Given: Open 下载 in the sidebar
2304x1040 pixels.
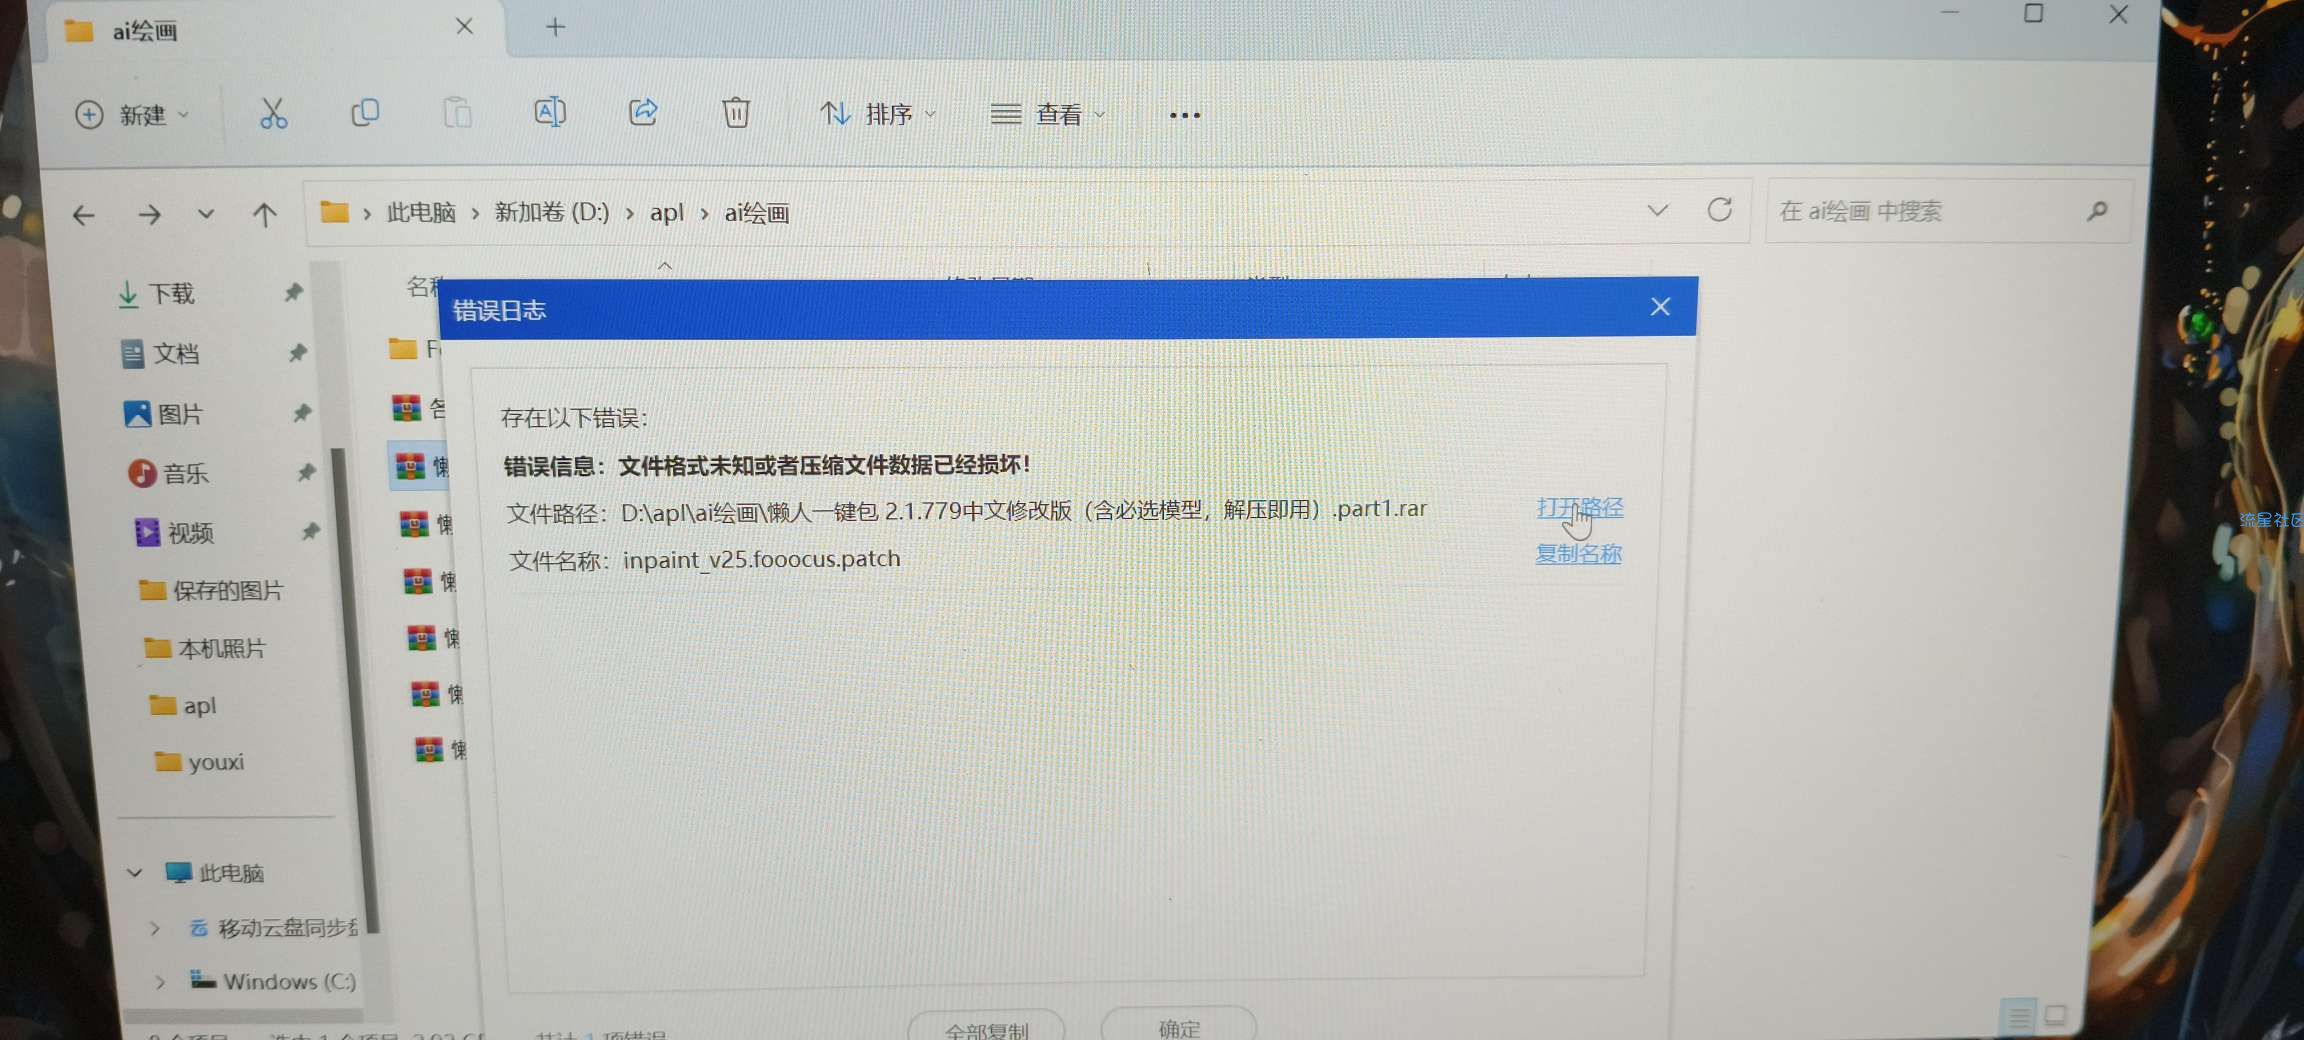Looking at the screenshot, I should pyautogui.click(x=171, y=294).
